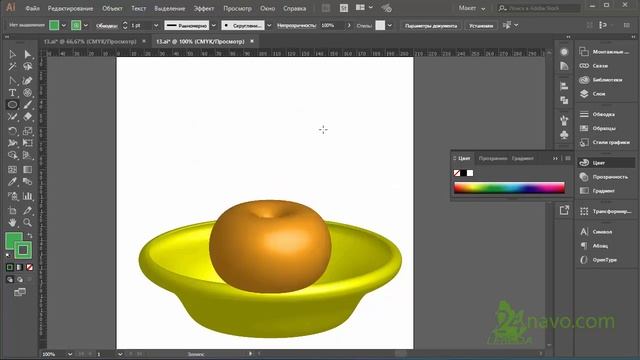Screen dimensions: 640x360
Task: Open the Symbols panel club icon
Action: 564,135
